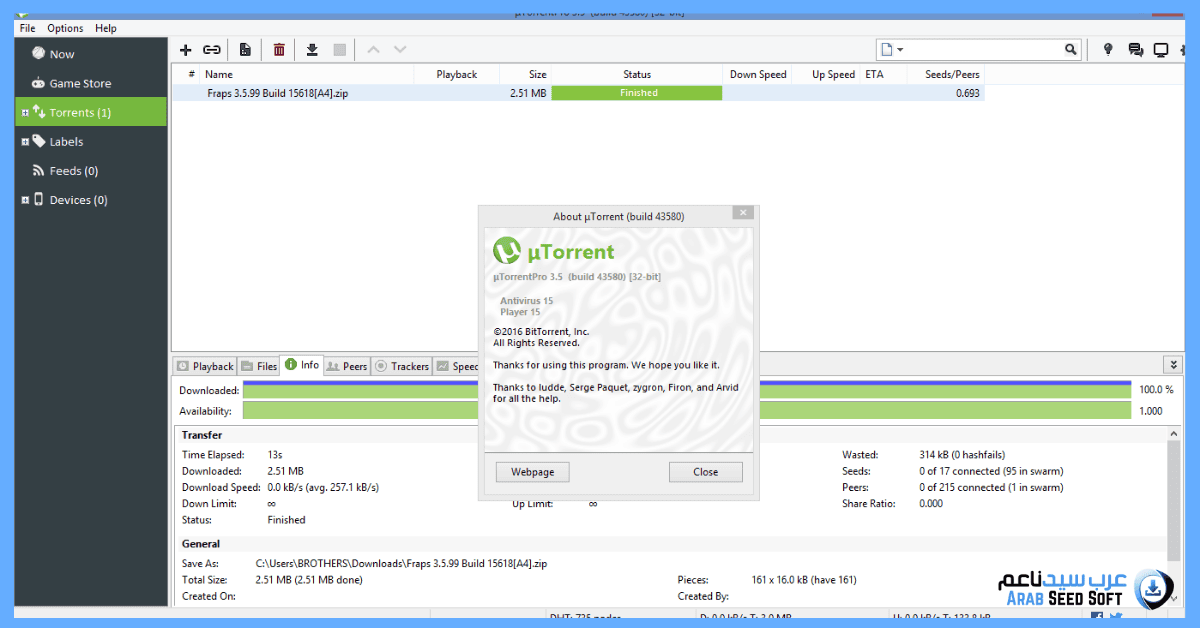Select the Fraps zip torrent row

[x=300, y=92]
